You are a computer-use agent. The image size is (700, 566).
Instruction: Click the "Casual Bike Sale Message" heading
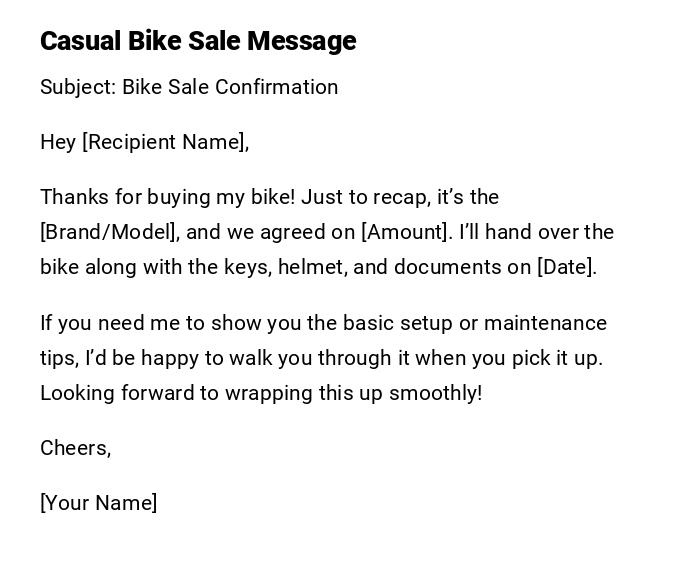click(198, 41)
